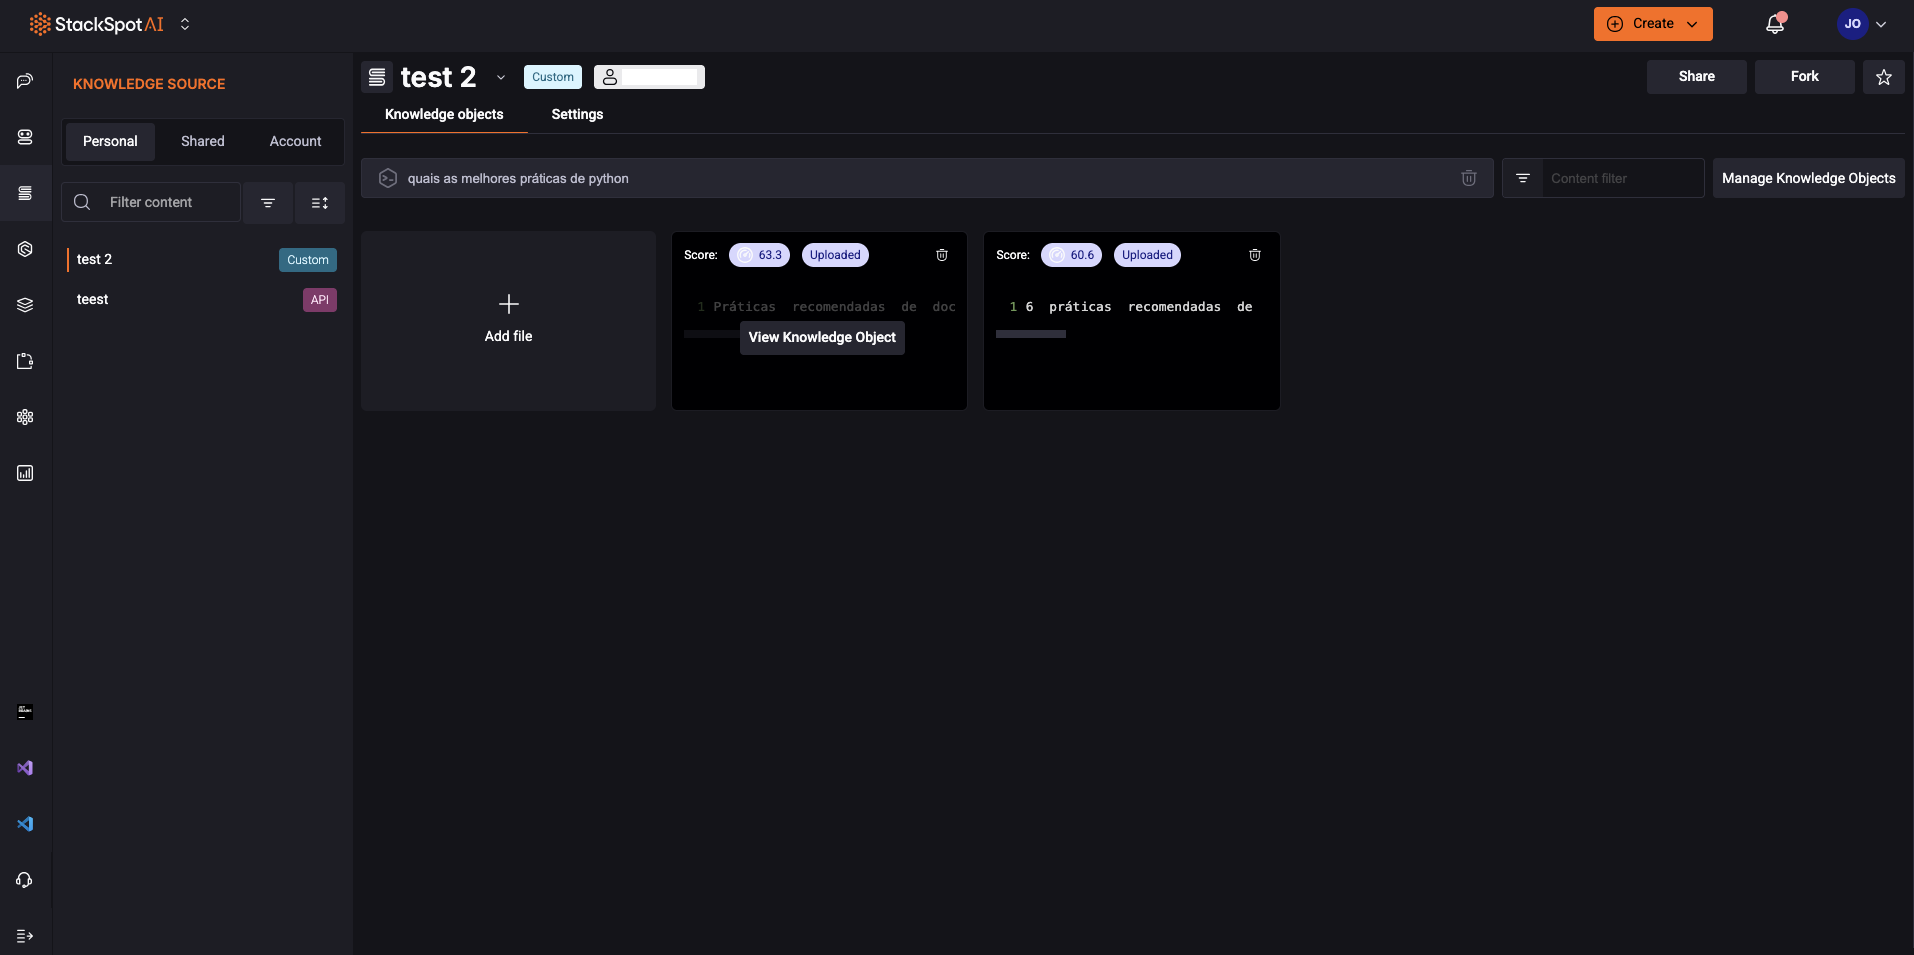
Task: Click the support headset icon in sidebar
Action: [25, 880]
